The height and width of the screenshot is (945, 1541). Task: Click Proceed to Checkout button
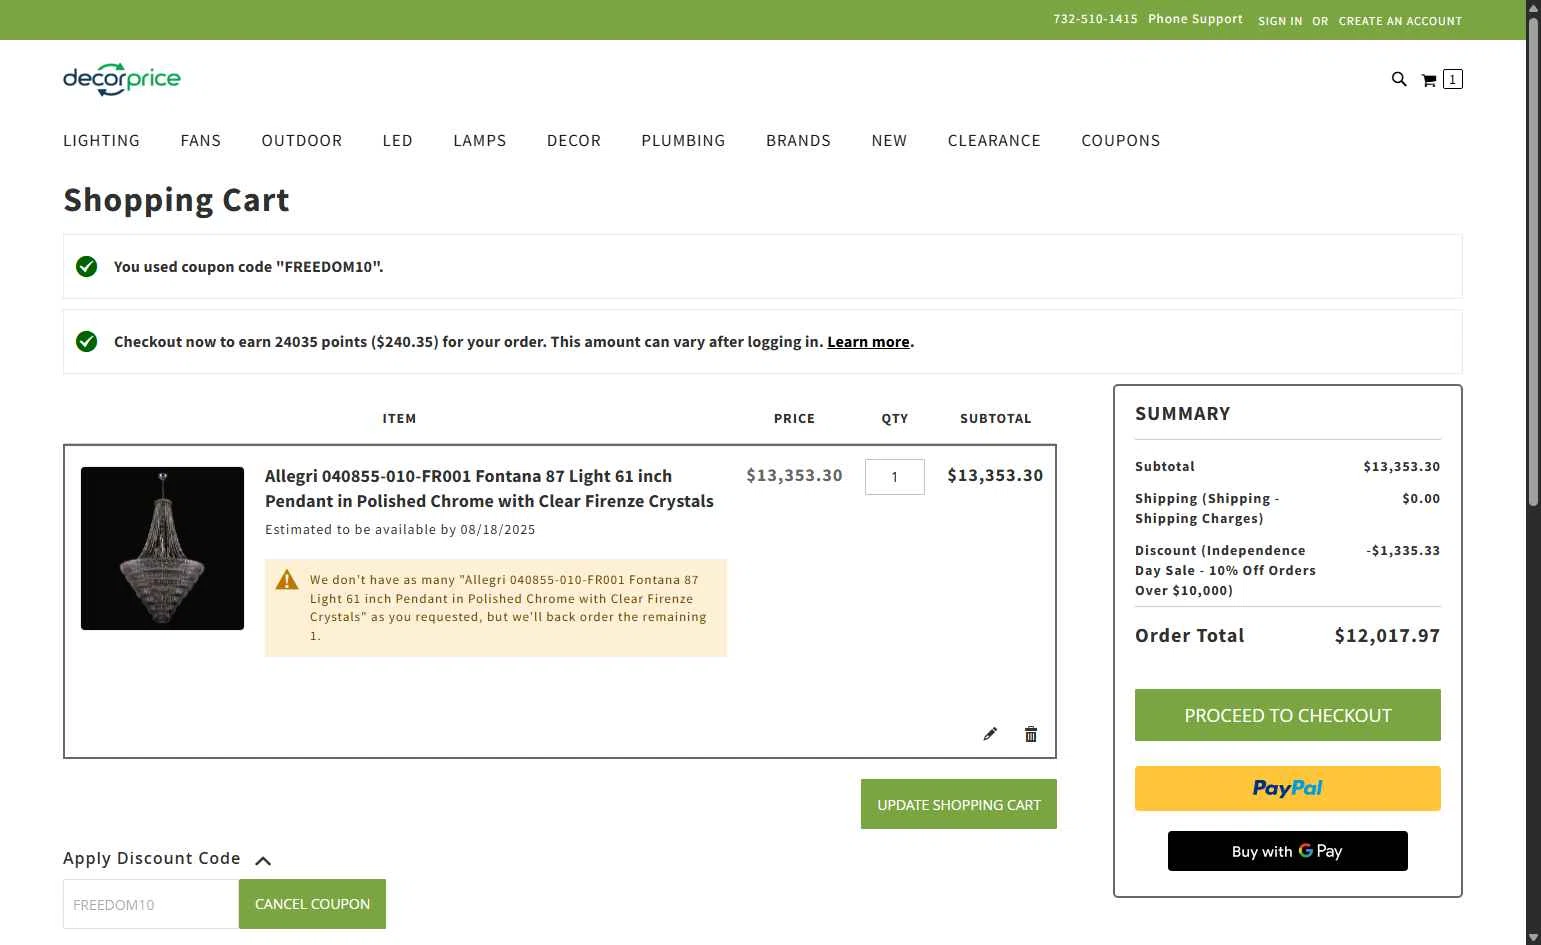click(1288, 715)
